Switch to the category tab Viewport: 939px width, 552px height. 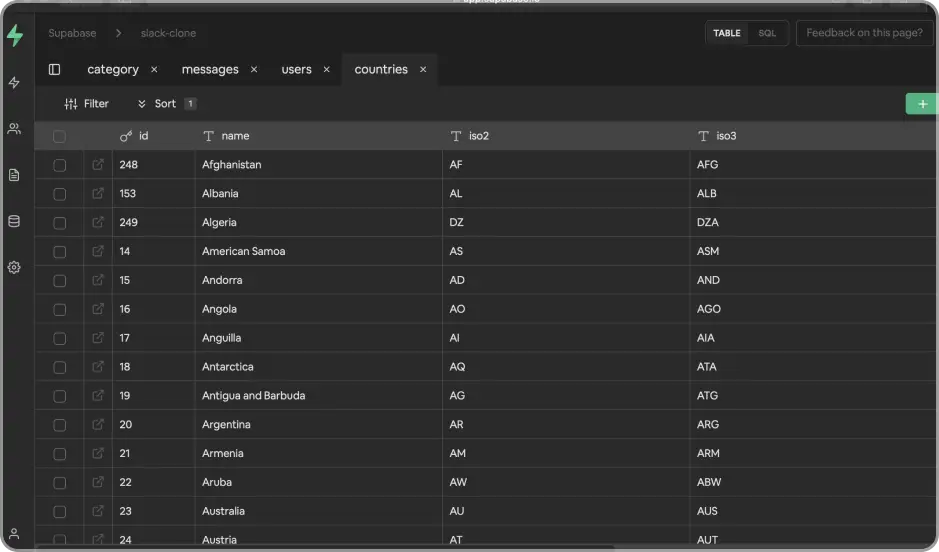click(x=113, y=69)
